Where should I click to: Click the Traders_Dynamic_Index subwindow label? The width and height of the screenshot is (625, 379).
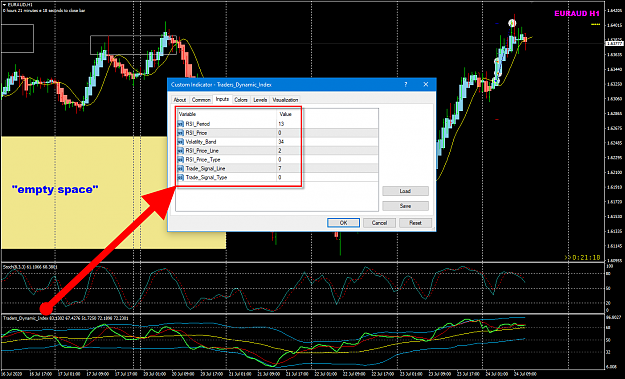pyautogui.click(x=65, y=318)
